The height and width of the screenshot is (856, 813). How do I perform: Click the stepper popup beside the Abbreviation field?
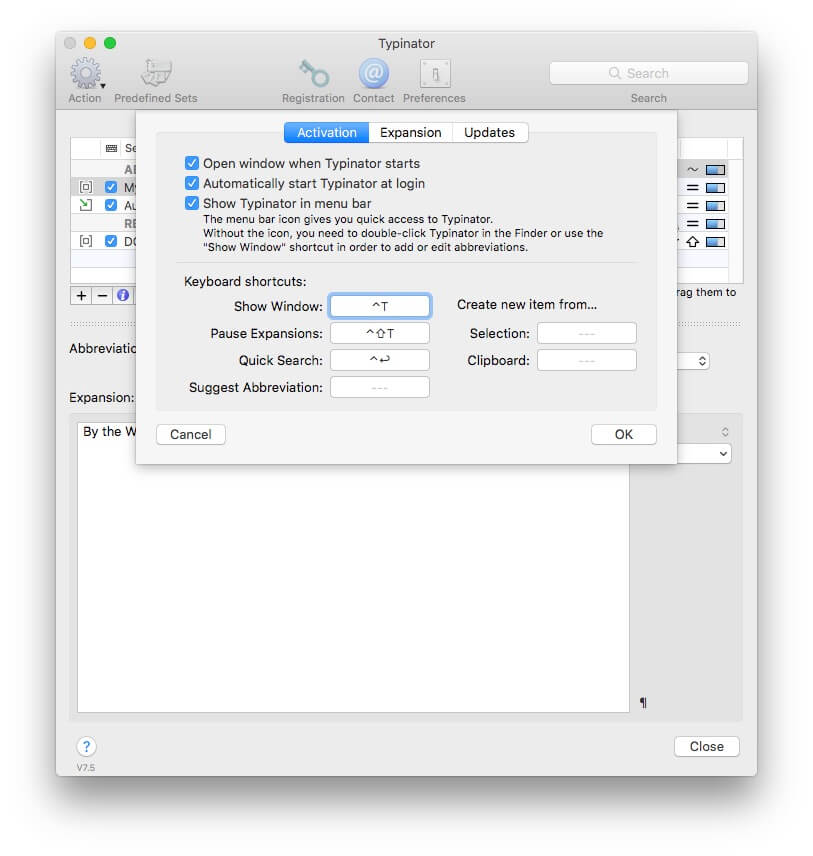click(702, 361)
